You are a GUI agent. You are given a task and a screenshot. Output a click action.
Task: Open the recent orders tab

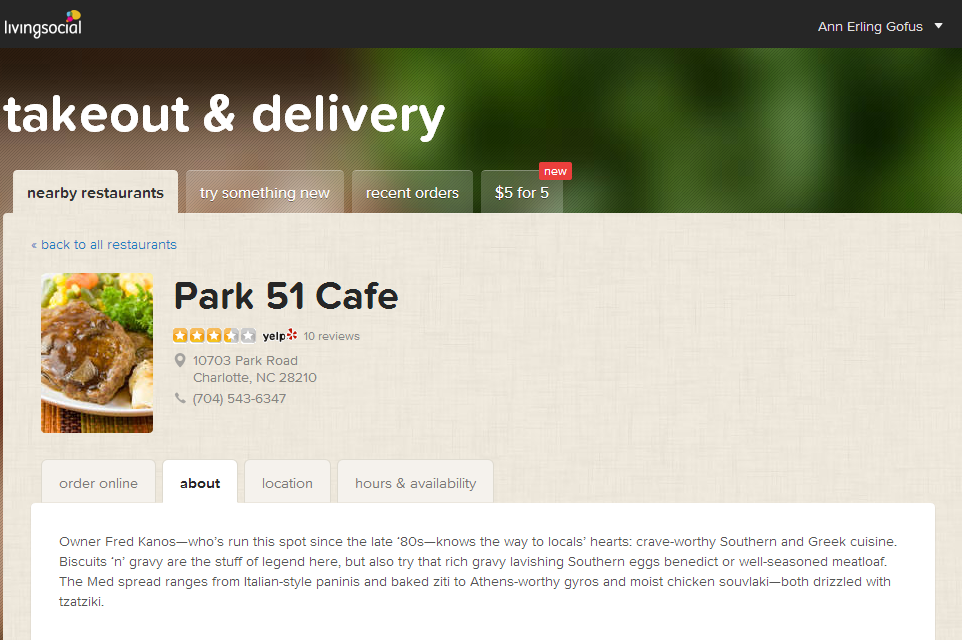click(412, 192)
